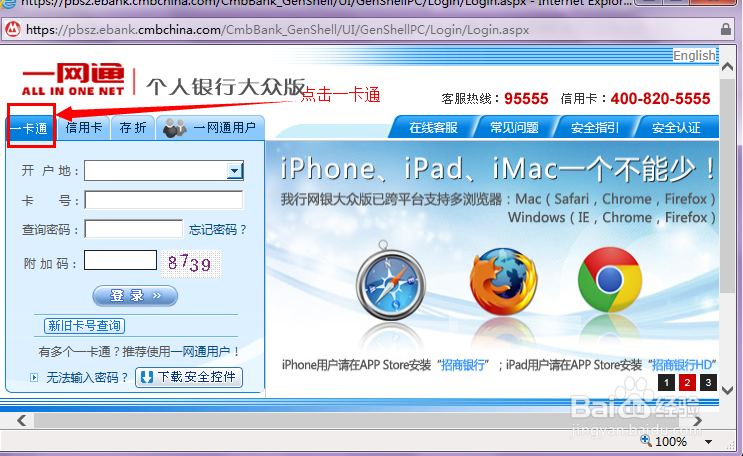Click the horizontal scrollbar right arrow

(x=697, y=420)
